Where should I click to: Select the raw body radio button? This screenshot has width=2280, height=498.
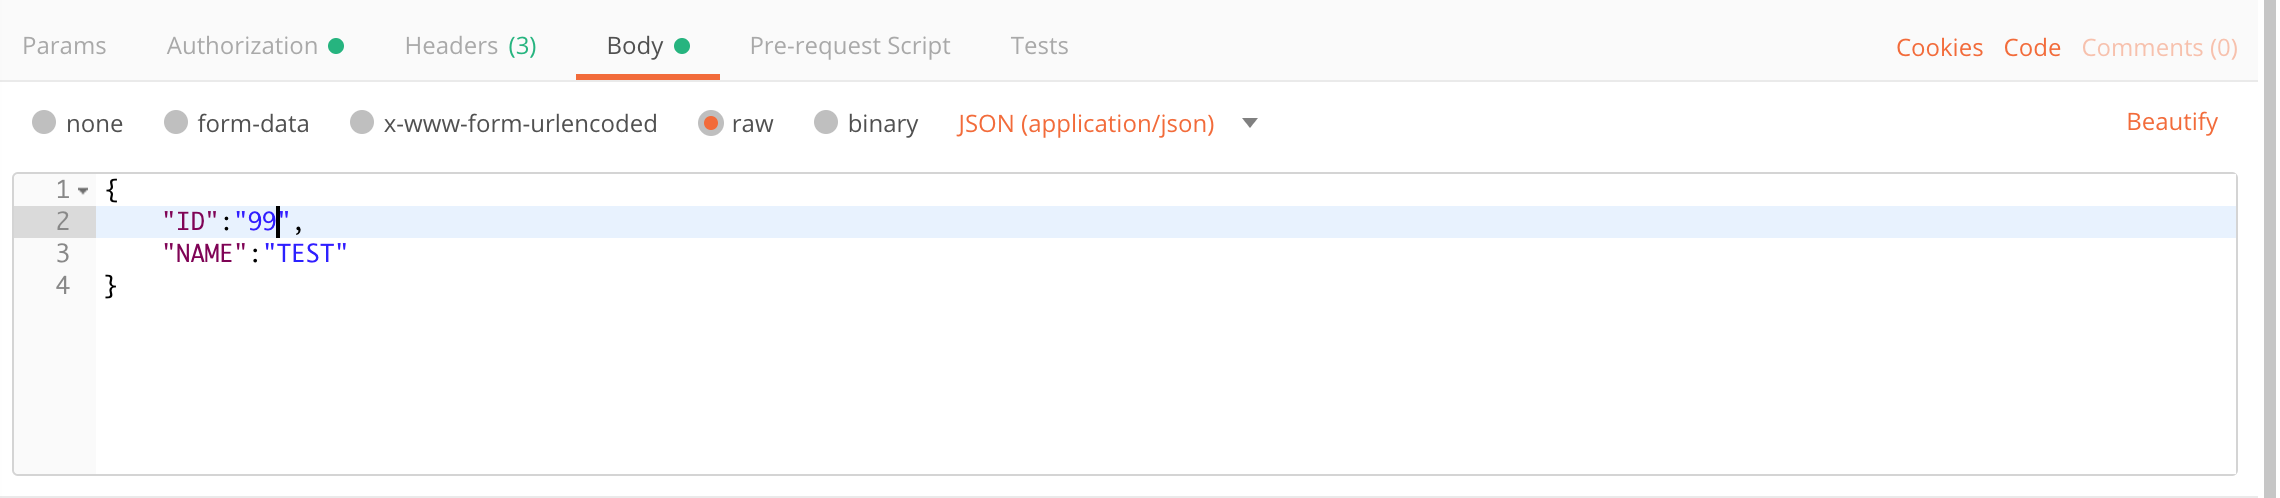pos(710,123)
